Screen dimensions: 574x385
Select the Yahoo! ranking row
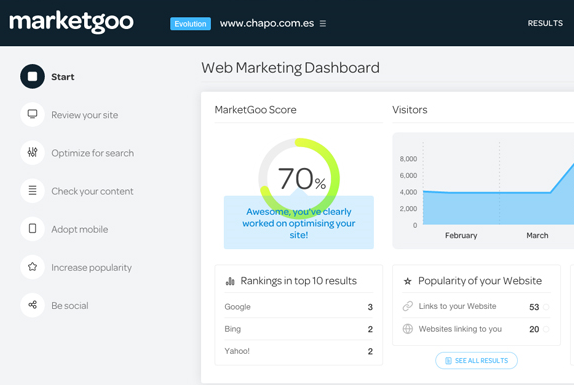coord(299,351)
